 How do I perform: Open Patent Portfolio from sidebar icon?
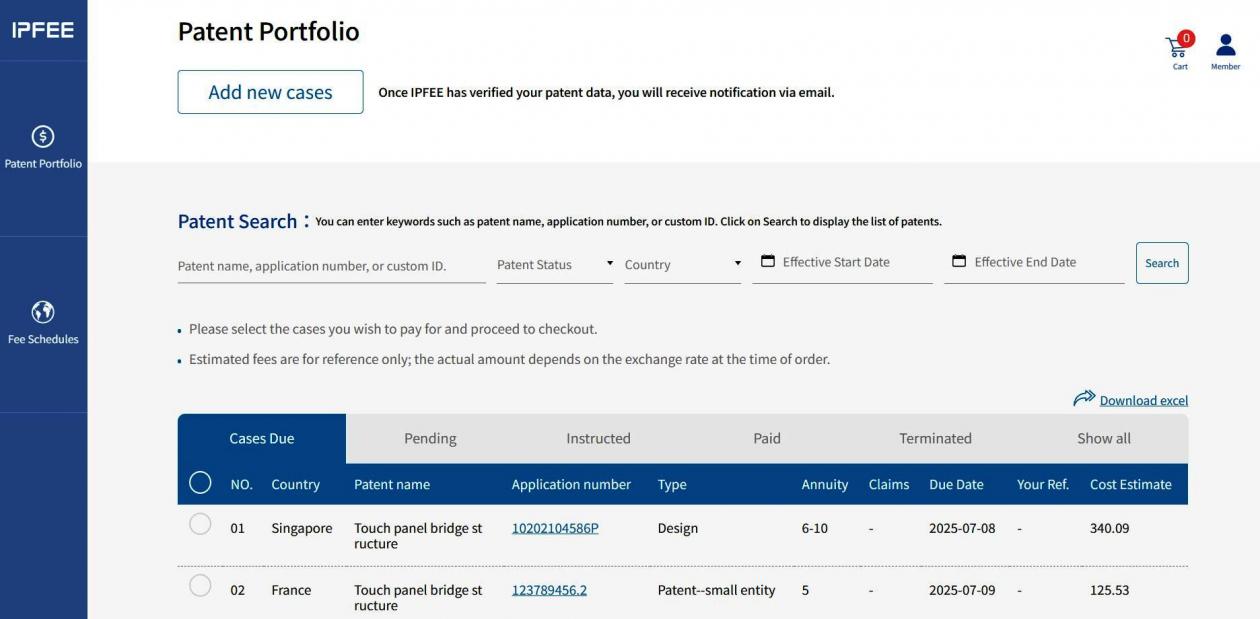point(43,137)
